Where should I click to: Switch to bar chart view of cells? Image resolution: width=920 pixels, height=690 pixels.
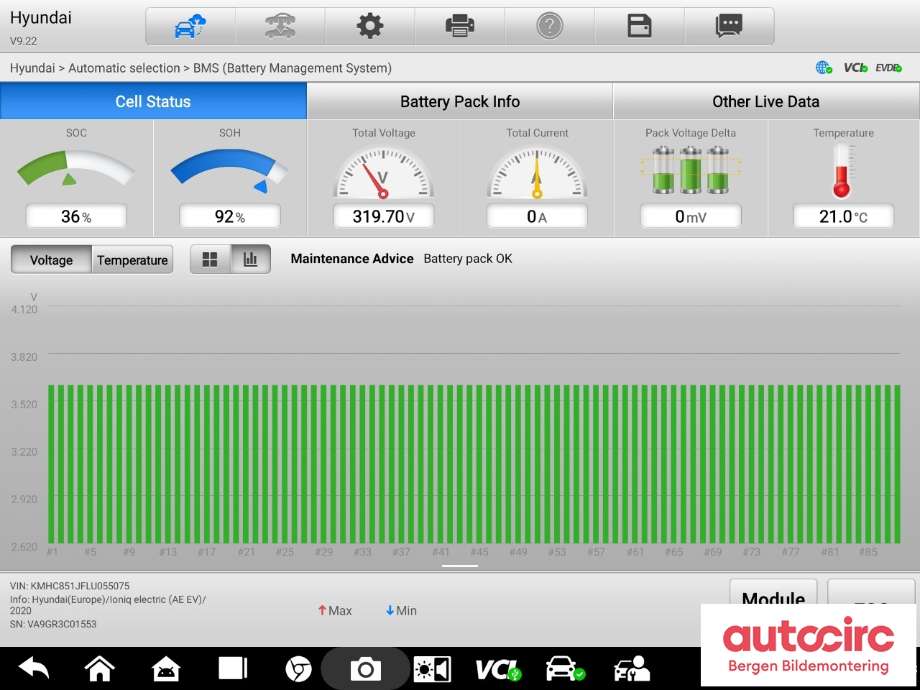coord(251,259)
